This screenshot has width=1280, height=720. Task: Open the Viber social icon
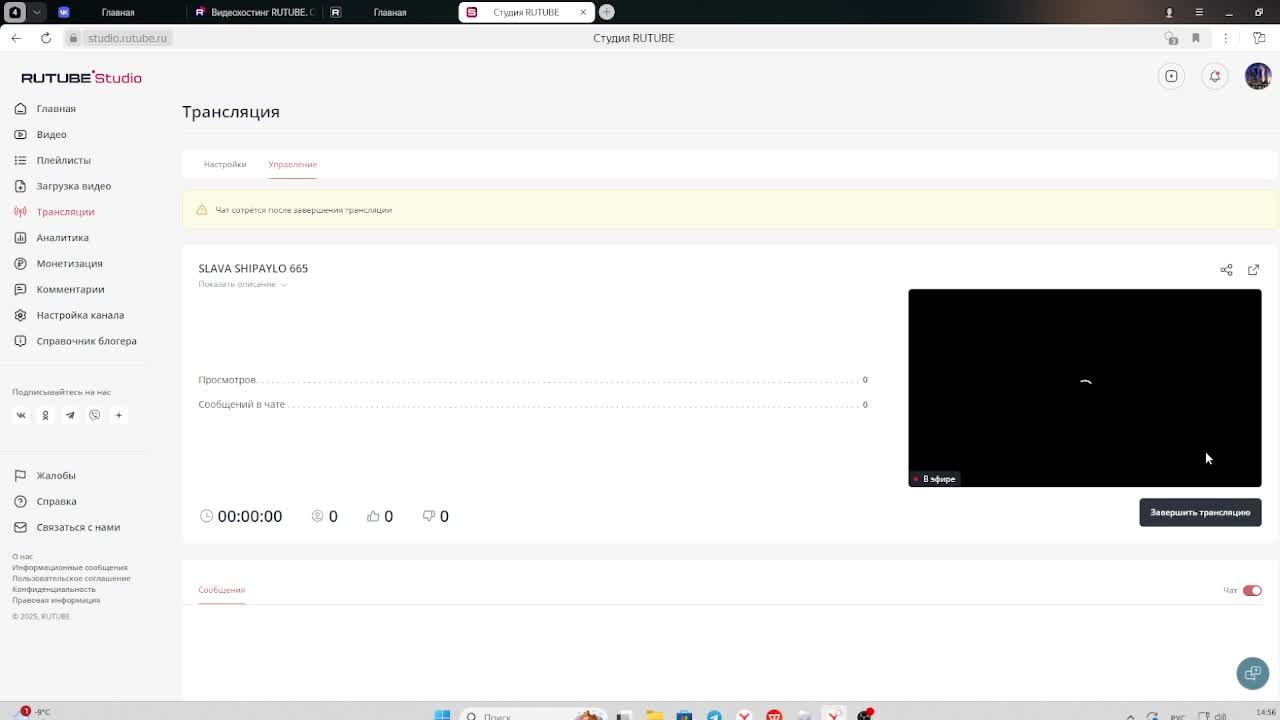click(94, 415)
